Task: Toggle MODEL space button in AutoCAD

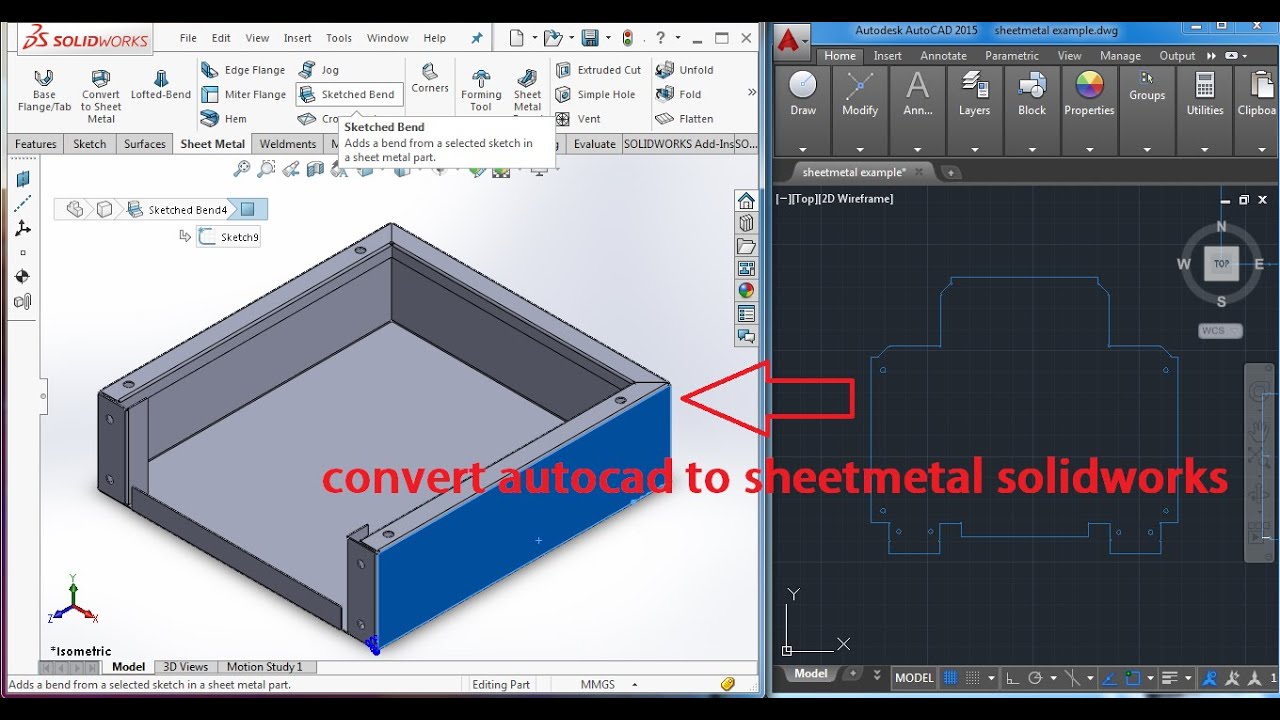Action: (914, 677)
